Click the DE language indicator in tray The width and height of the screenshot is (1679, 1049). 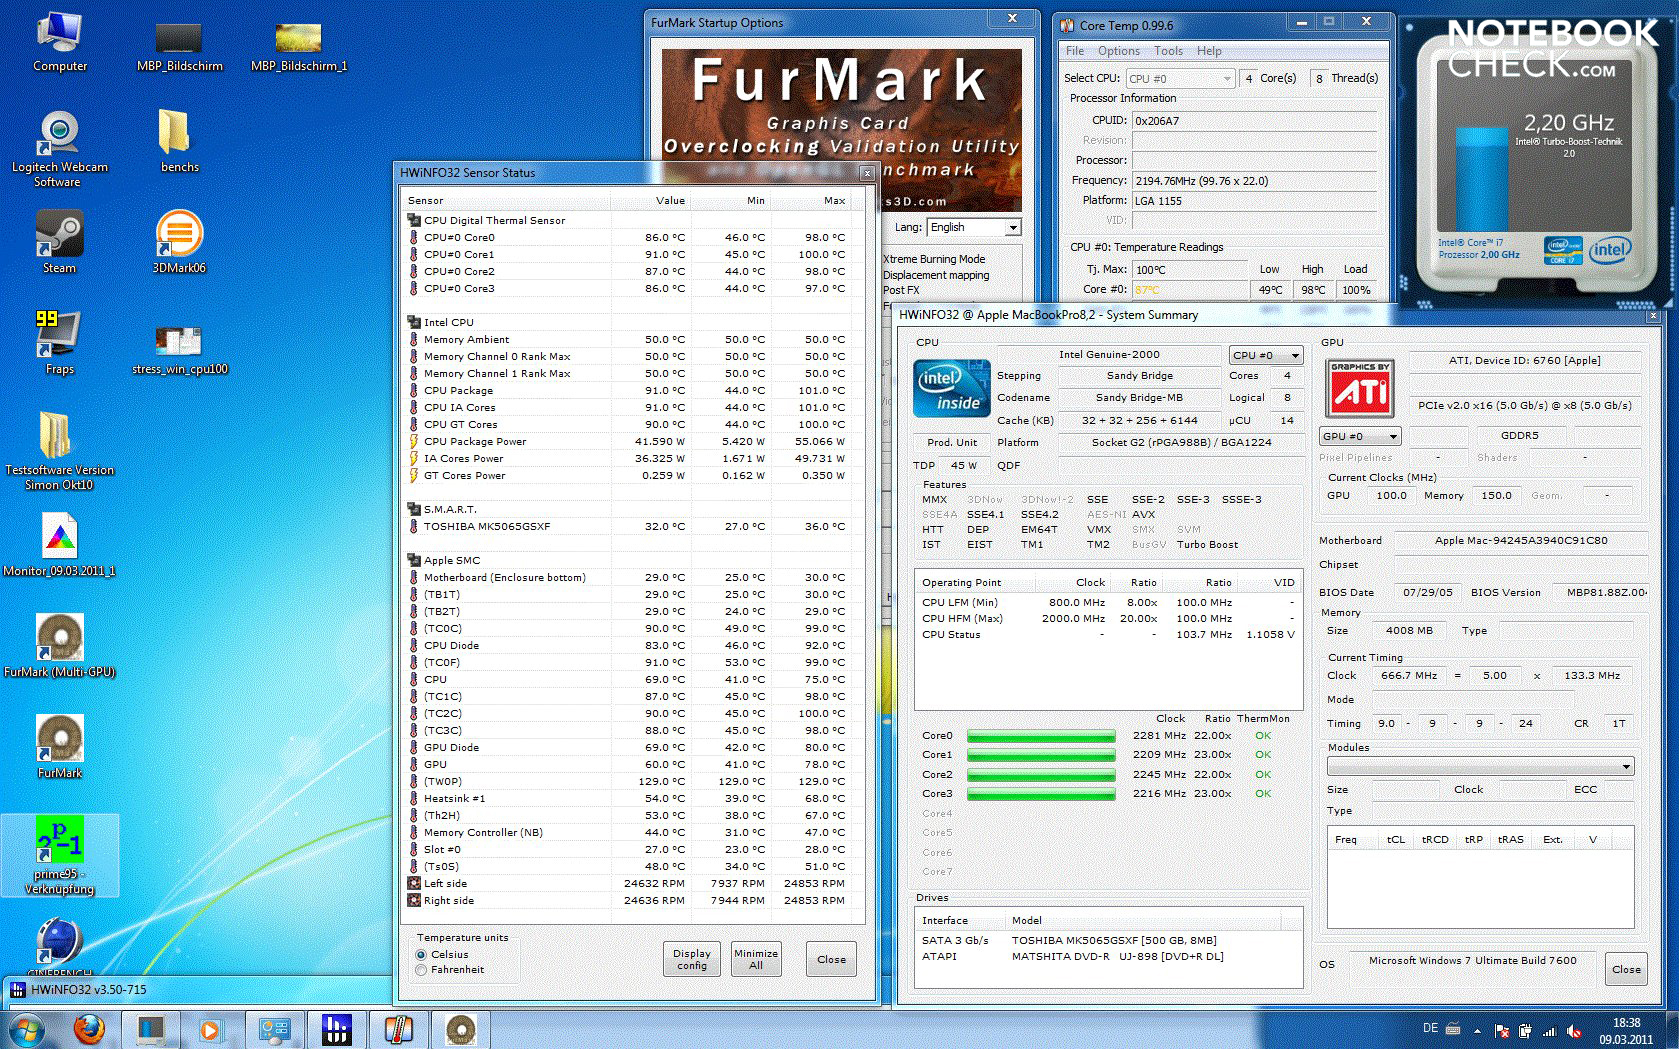coord(1430,1029)
